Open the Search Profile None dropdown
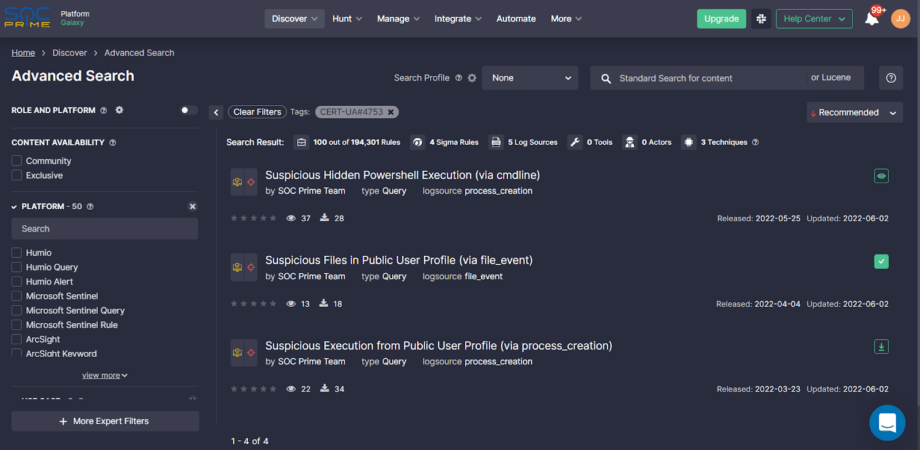Viewport: 920px width, 450px height. 530,78
